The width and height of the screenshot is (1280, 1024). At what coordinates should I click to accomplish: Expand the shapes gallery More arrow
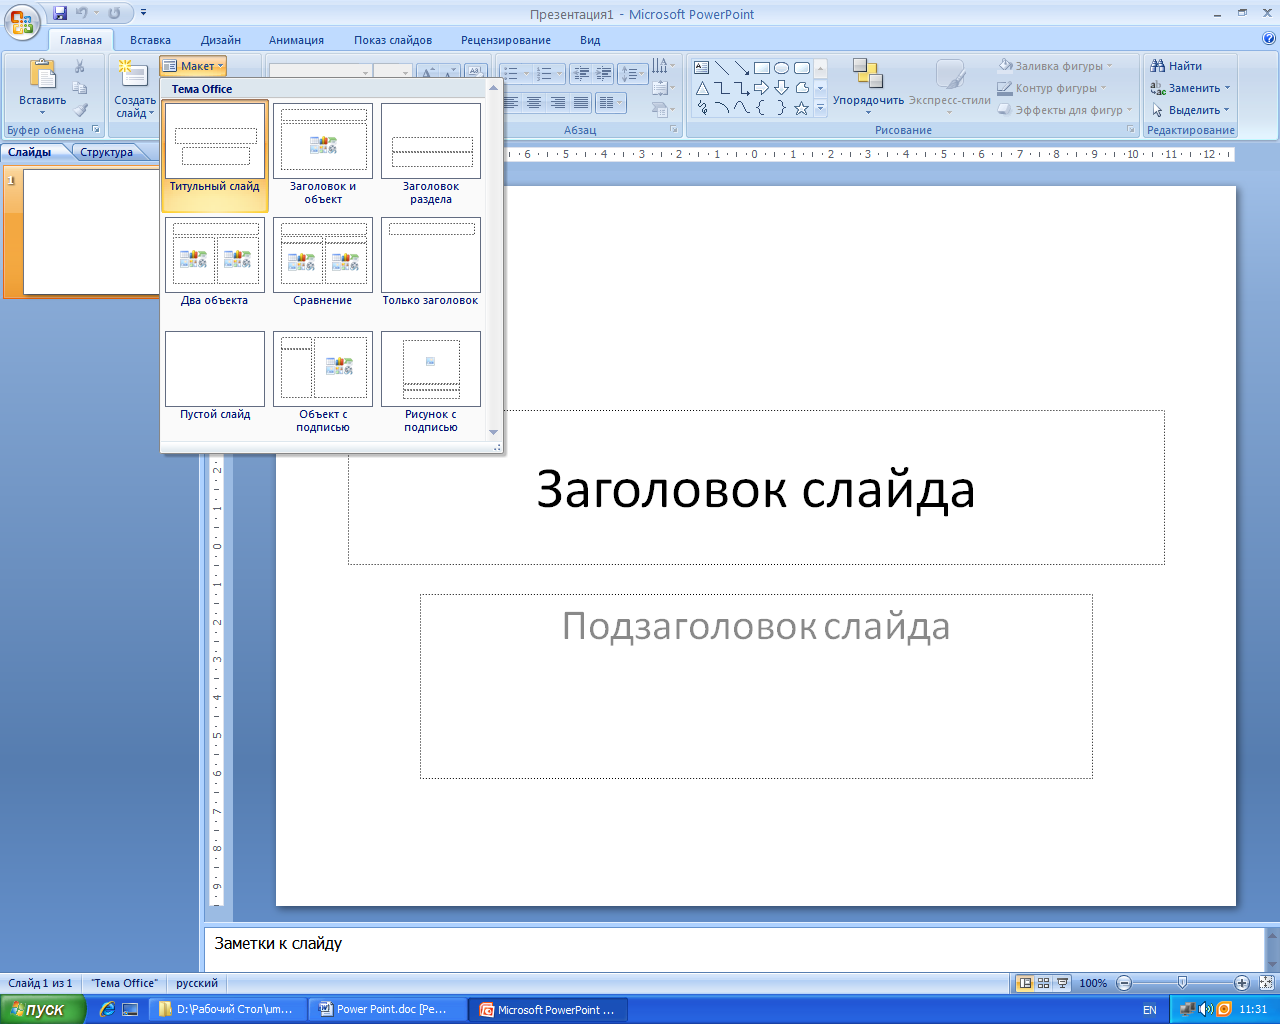pyautogui.click(x=821, y=107)
